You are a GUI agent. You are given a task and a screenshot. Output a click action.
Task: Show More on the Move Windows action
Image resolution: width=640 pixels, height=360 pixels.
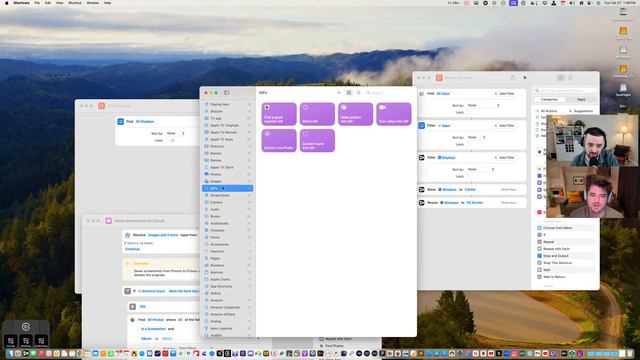pos(509,190)
